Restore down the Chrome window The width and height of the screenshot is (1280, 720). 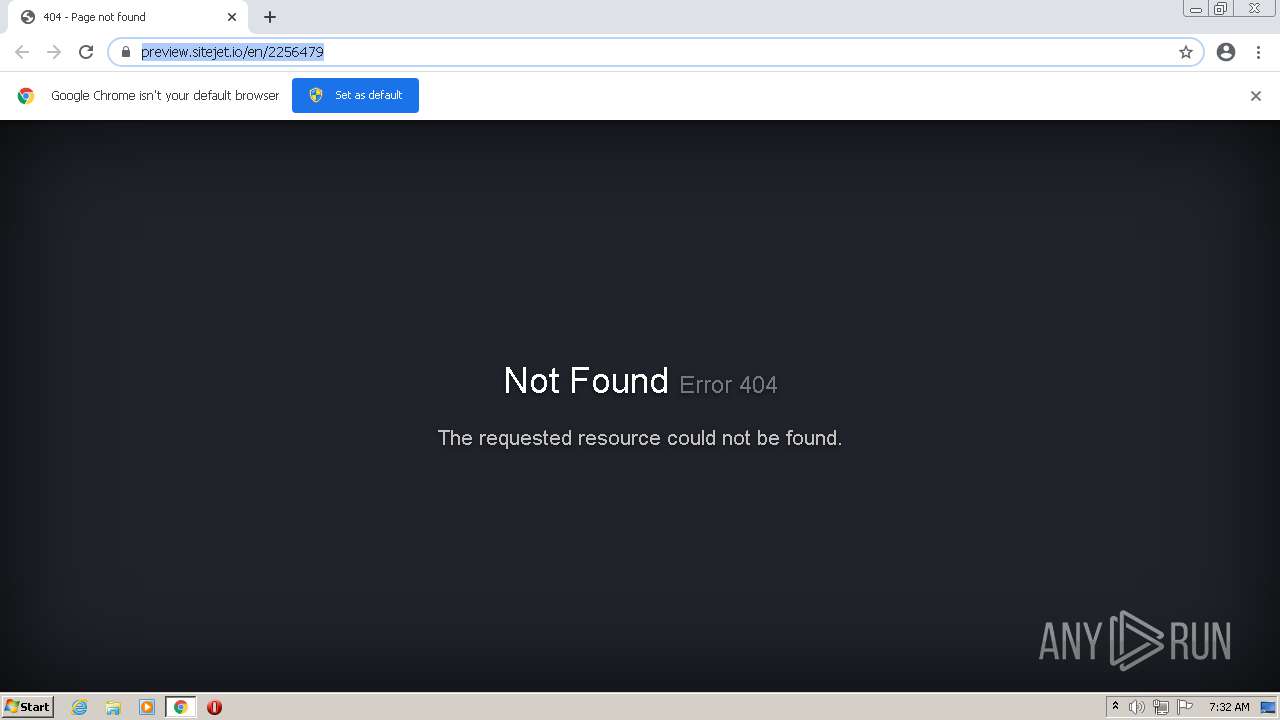(1221, 9)
